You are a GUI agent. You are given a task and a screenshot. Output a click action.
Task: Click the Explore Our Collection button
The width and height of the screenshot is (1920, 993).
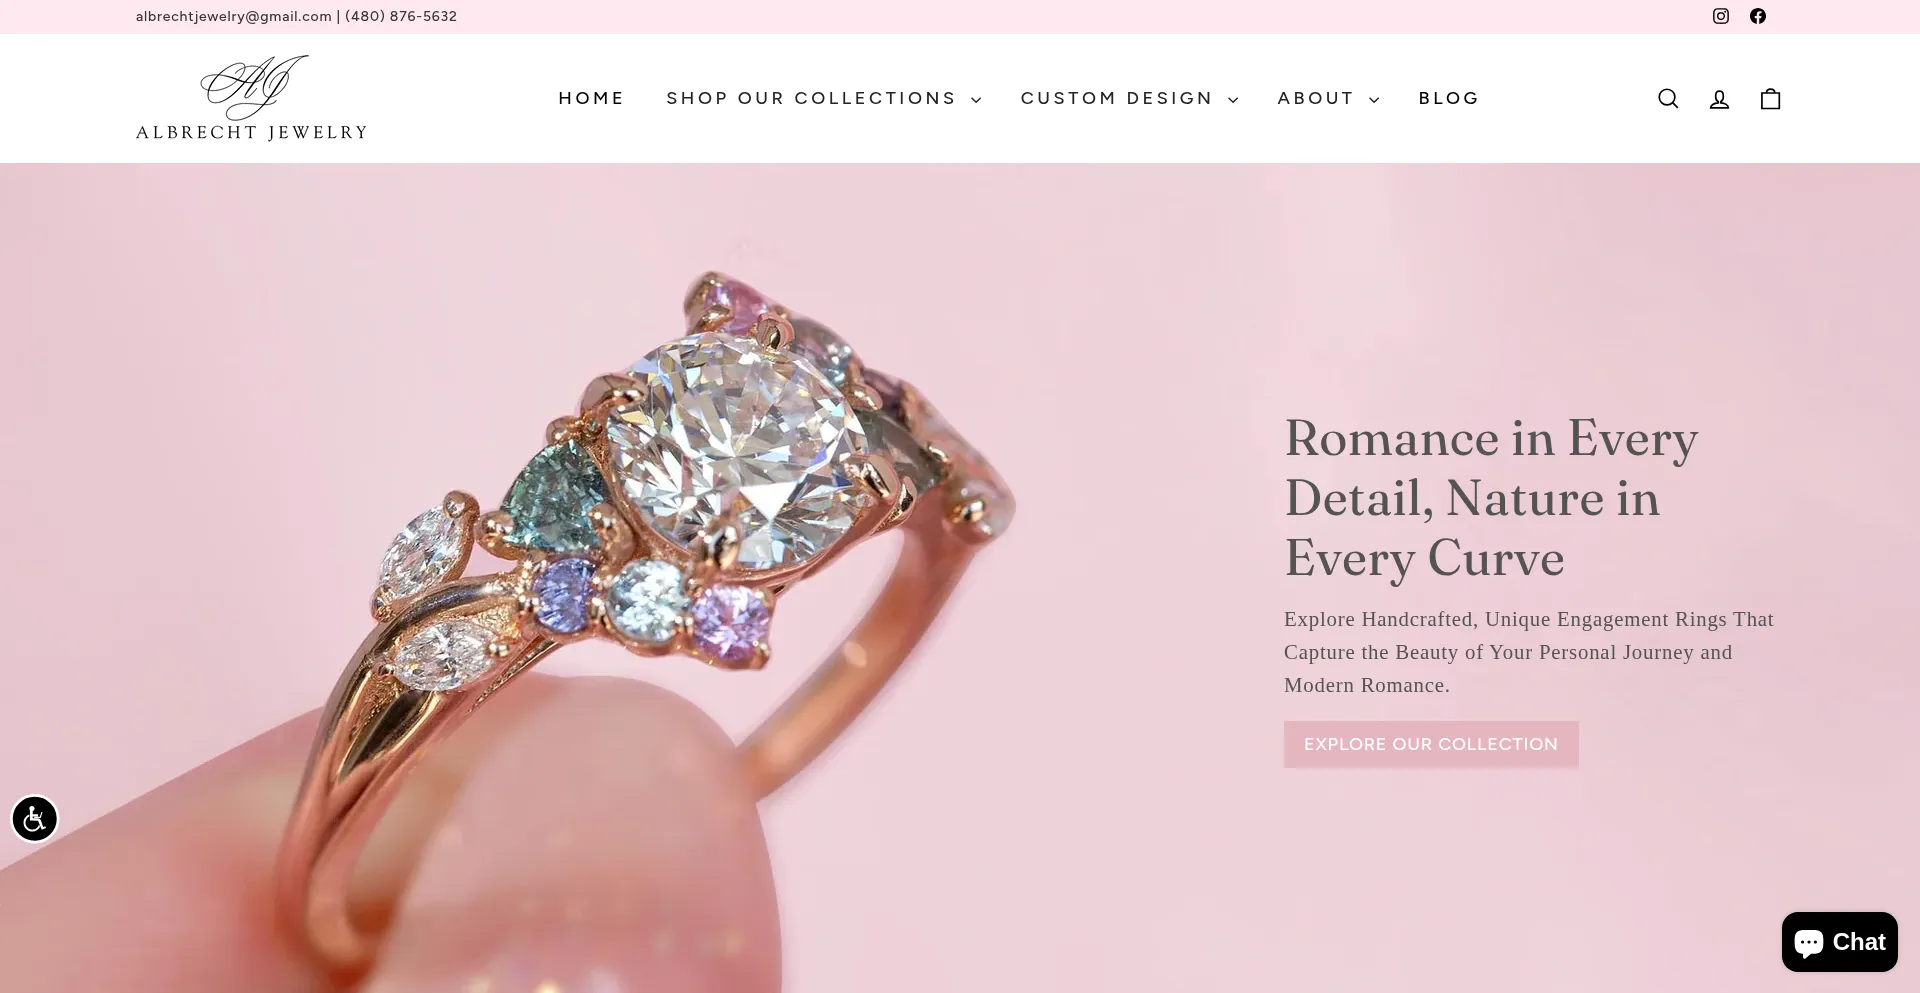[x=1431, y=744]
